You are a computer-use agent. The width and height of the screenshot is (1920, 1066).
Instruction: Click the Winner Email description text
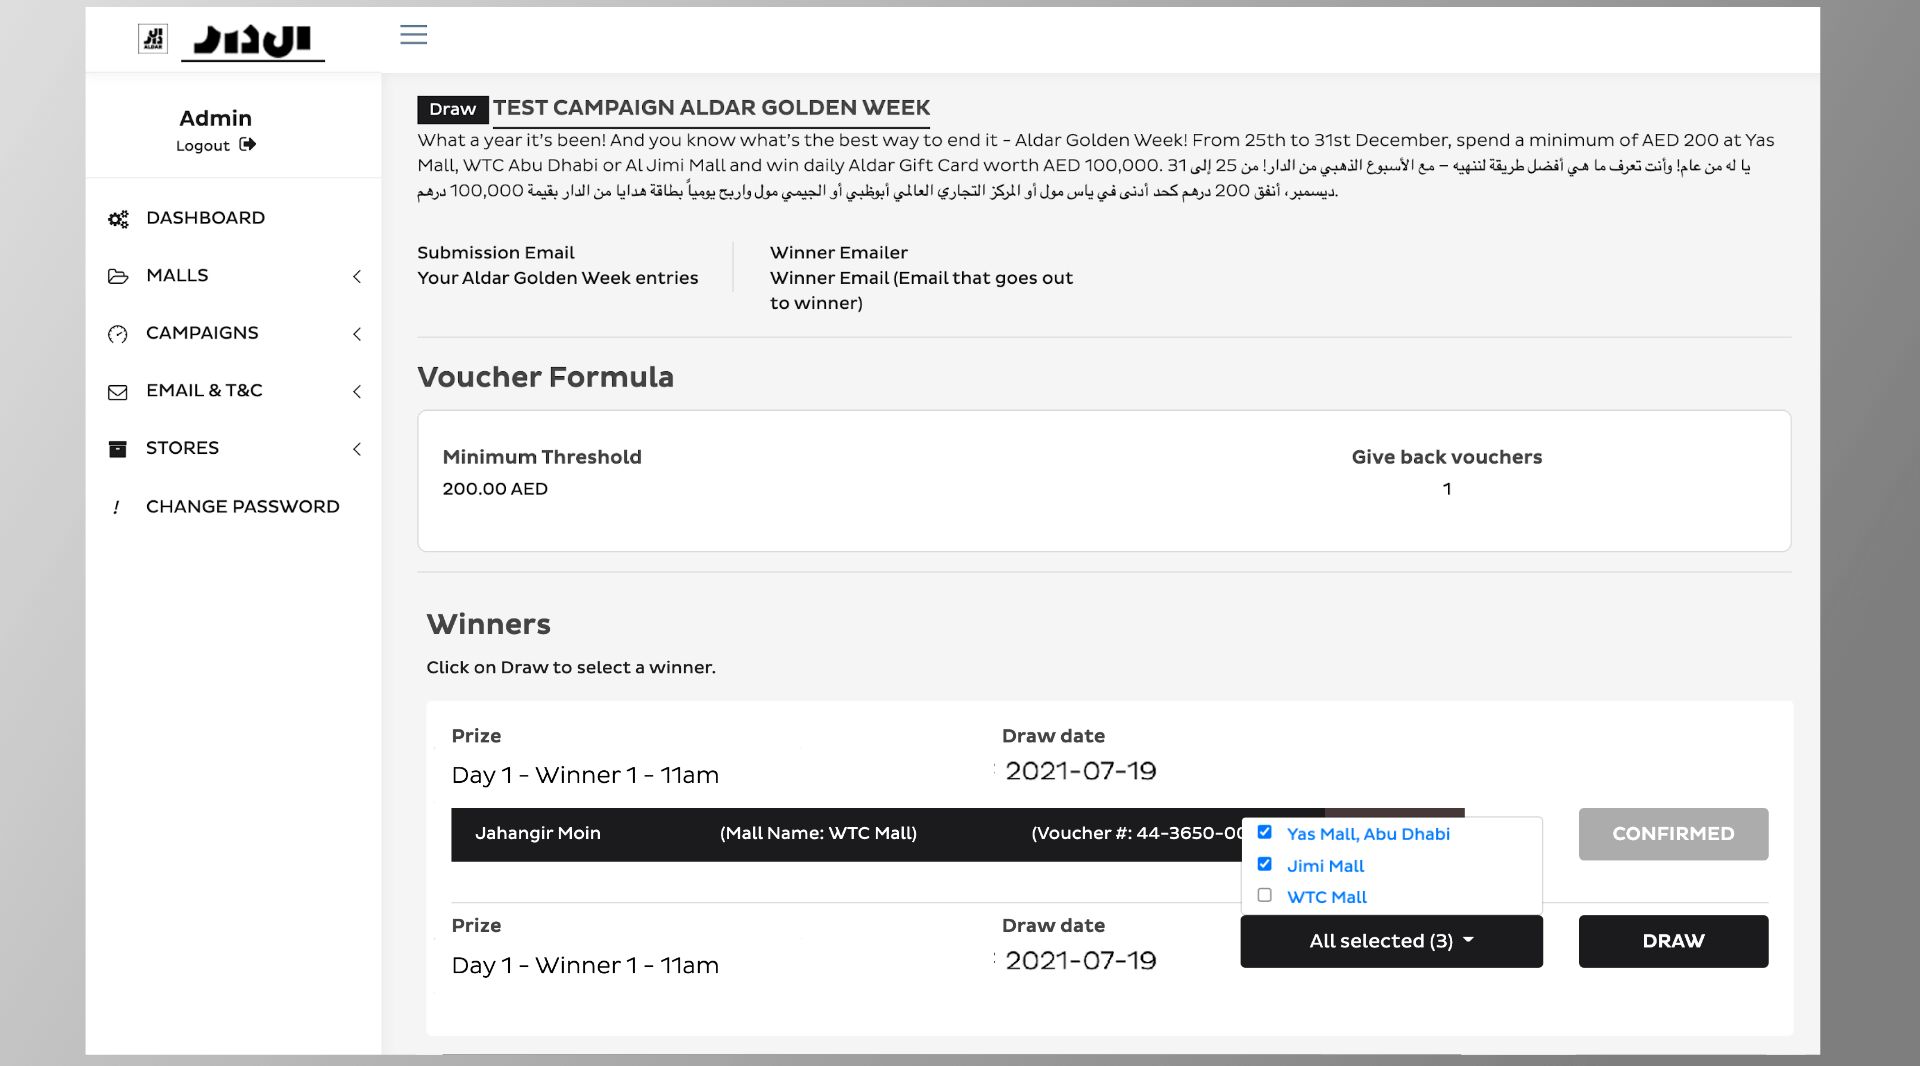921,290
